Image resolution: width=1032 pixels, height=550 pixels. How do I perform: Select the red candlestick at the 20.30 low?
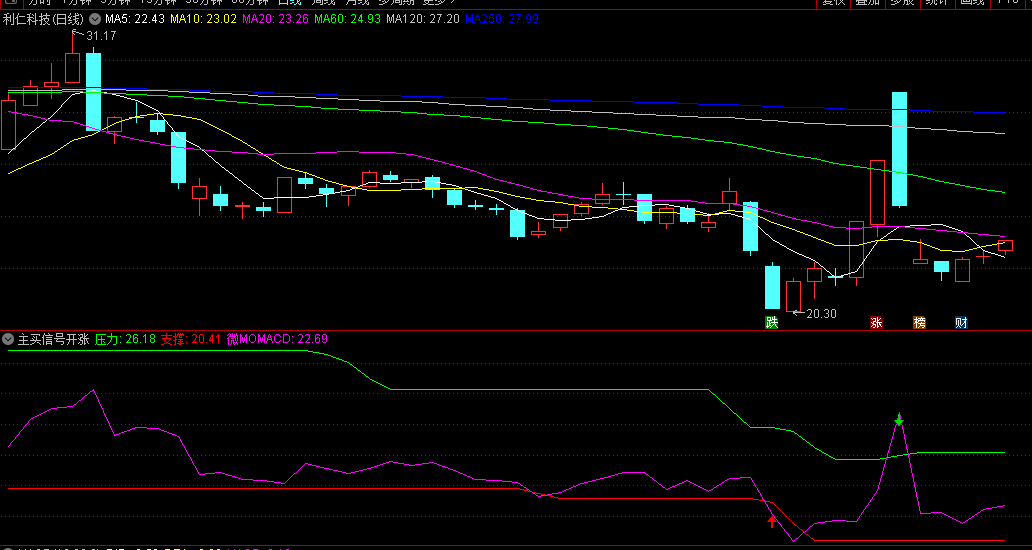point(793,296)
